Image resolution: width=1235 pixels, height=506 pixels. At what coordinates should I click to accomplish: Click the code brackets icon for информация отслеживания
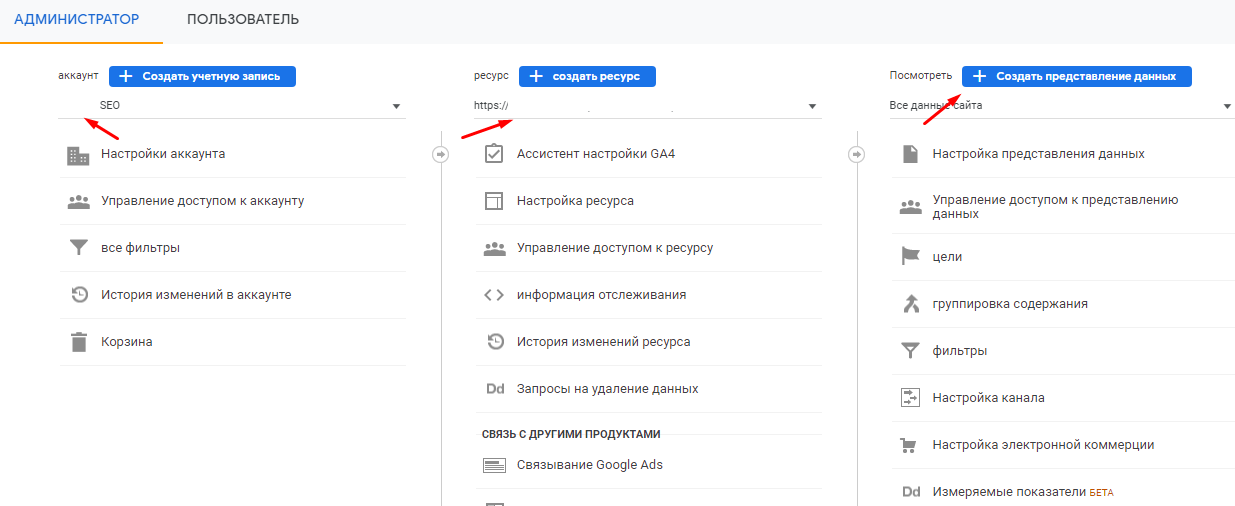(493, 295)
